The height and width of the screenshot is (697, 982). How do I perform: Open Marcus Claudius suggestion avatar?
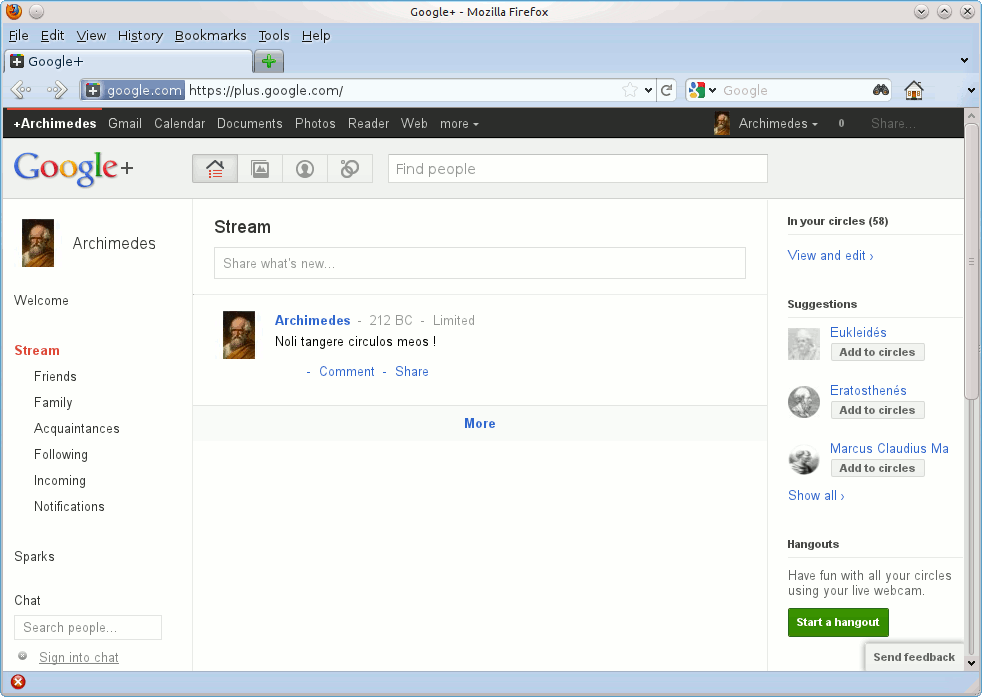pyautogui.click(x=804, y=460)
